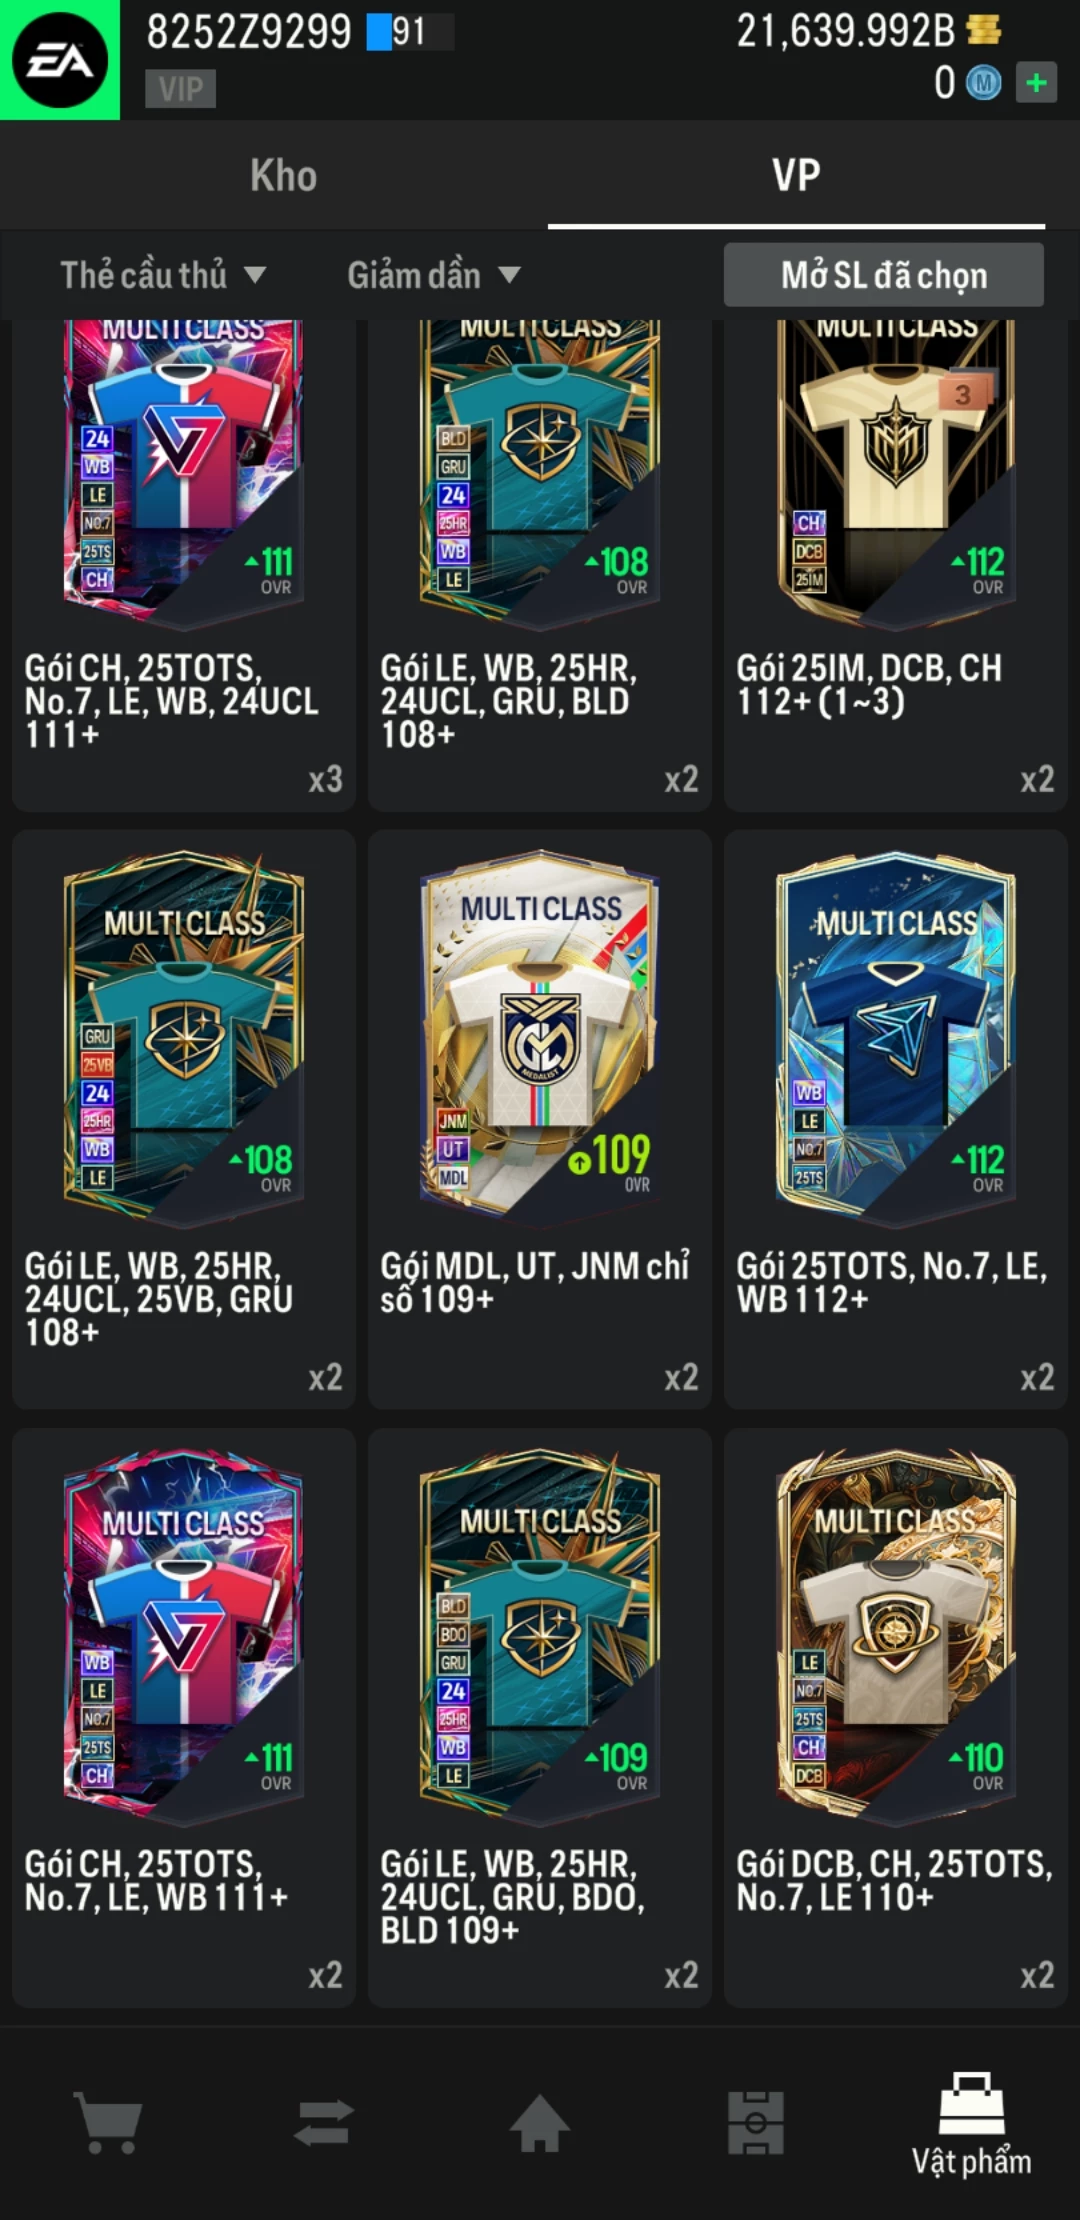Choose the Gói 25TOTS, No.7, LE, WB 112+ pack
The width and height of the screenshot is (1080, 2220).
(x=896, y=1119)
